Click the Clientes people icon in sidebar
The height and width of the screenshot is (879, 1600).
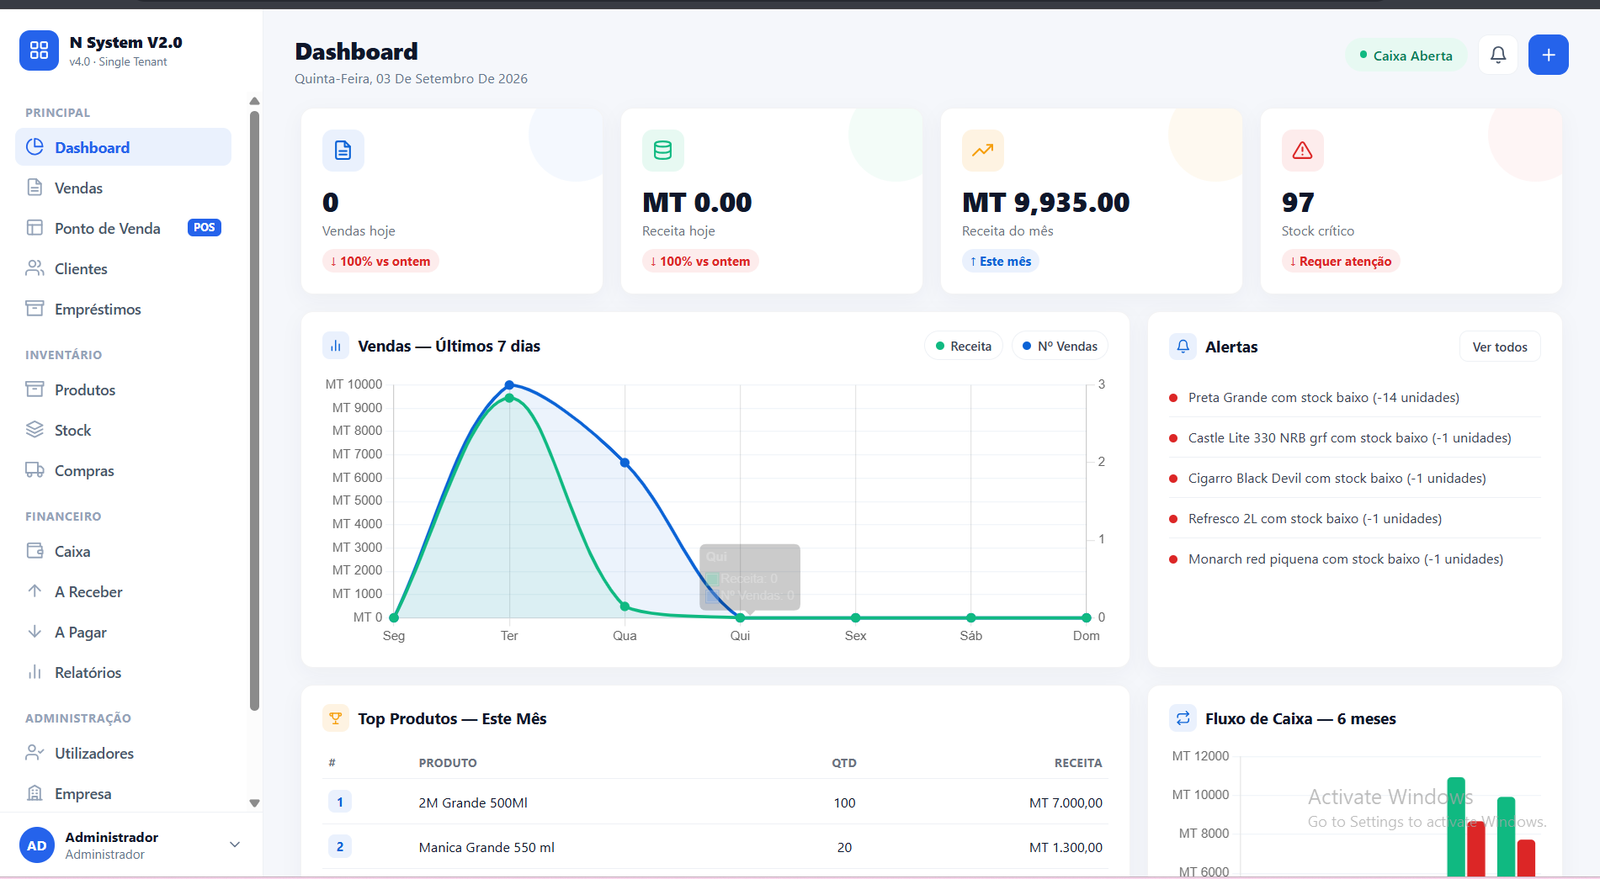coord(35,268)
